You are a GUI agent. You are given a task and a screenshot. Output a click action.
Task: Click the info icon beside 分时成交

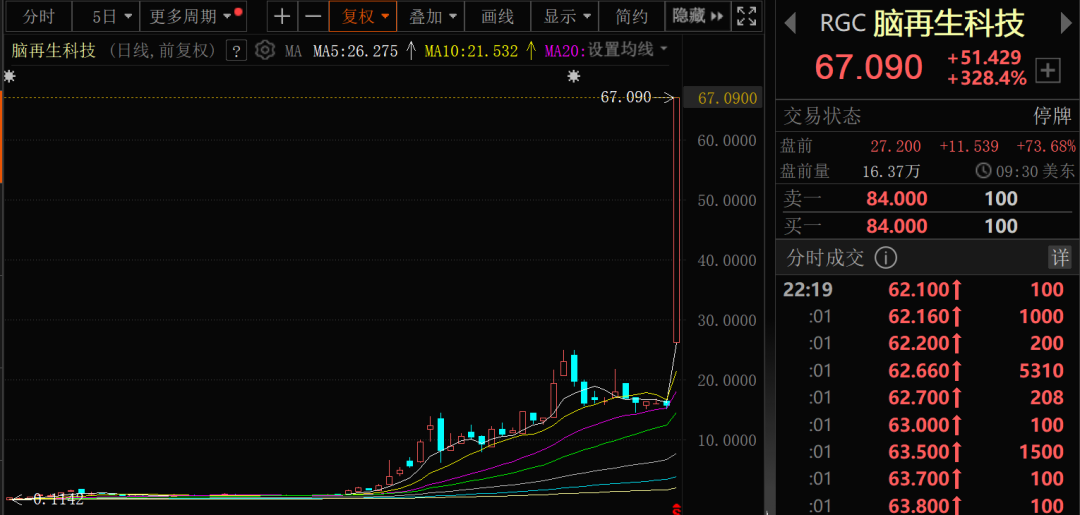tap(885, 258)
